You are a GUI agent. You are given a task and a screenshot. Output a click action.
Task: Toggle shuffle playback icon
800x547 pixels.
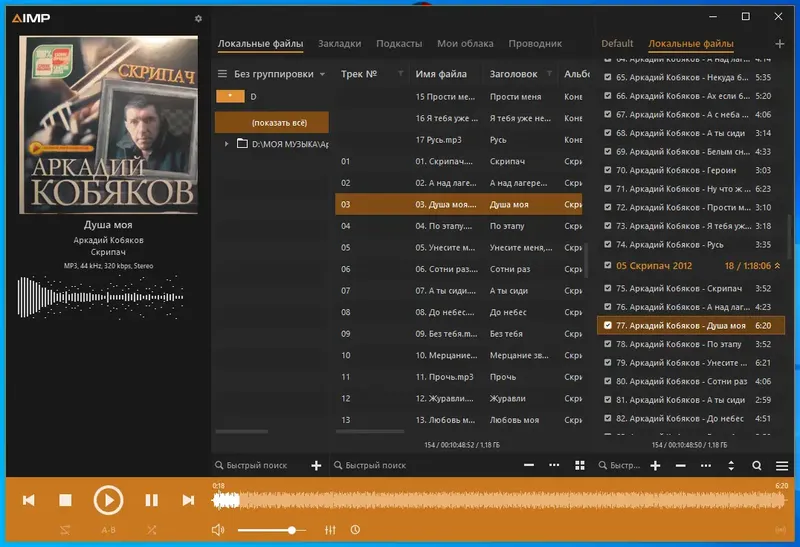[152, 530]
